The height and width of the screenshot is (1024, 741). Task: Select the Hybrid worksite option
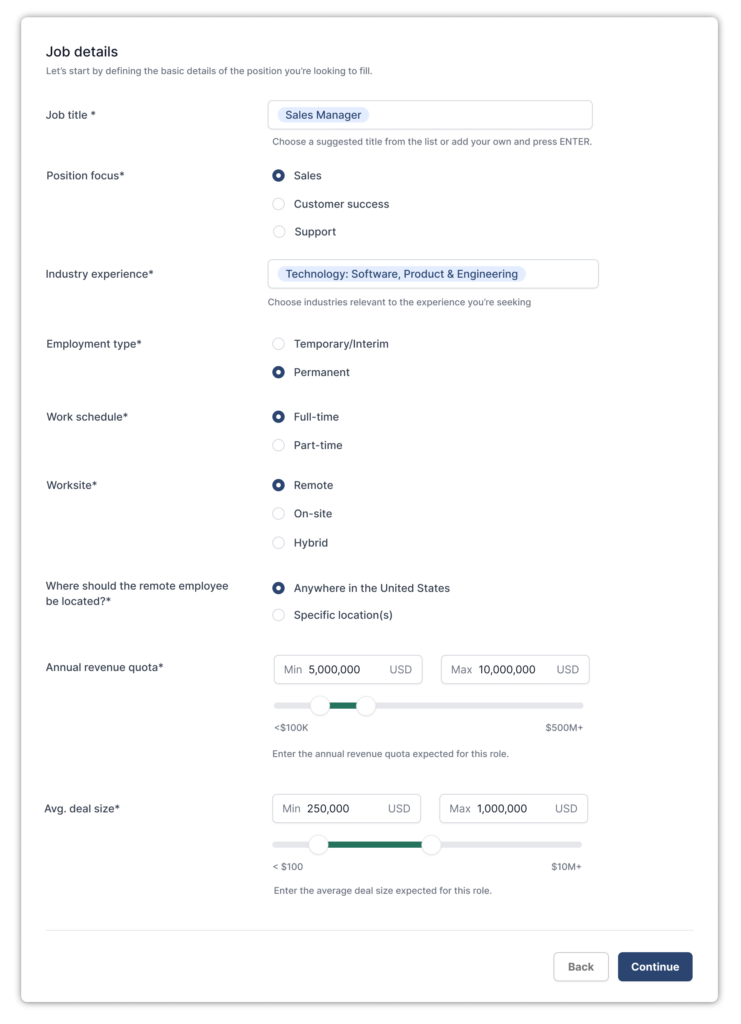[278, 542]
